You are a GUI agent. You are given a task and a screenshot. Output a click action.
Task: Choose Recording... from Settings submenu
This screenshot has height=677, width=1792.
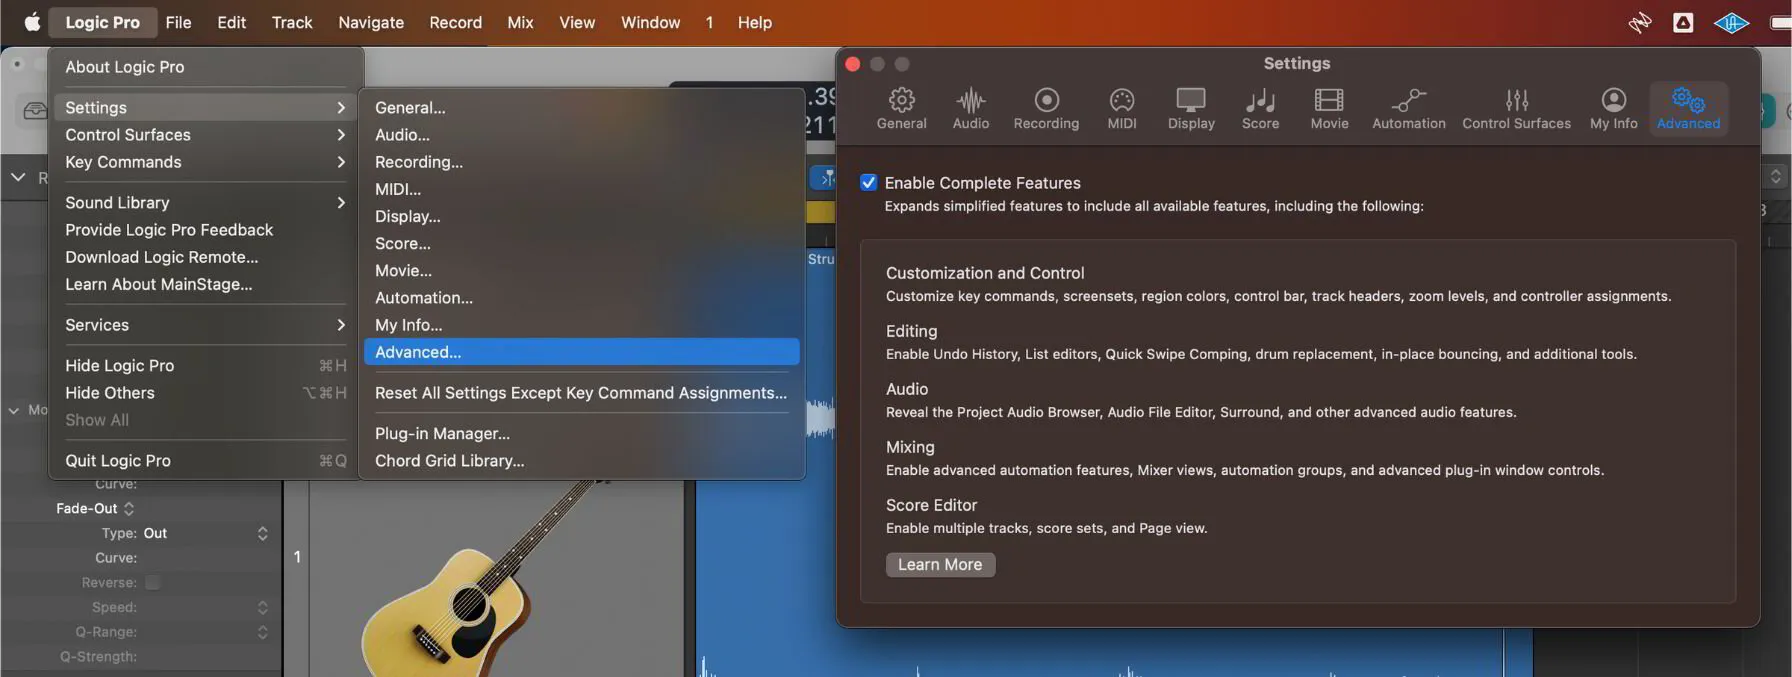point(582,161)
